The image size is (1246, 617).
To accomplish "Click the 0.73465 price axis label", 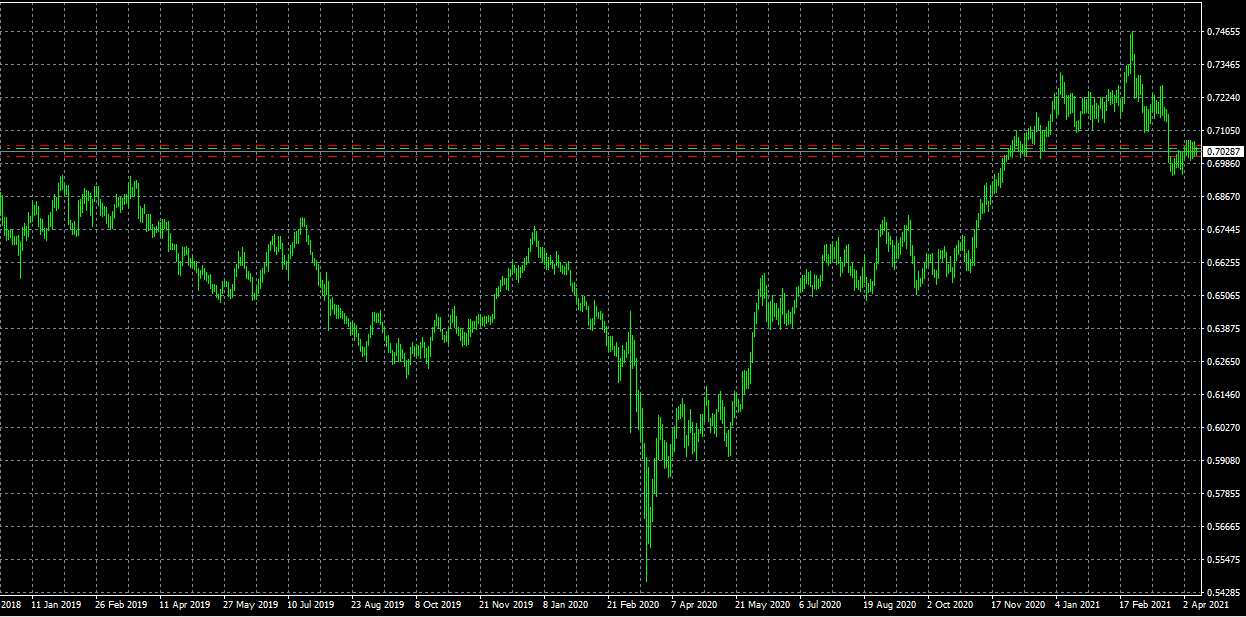I will pyautogui.click(x=1223, y=65).
